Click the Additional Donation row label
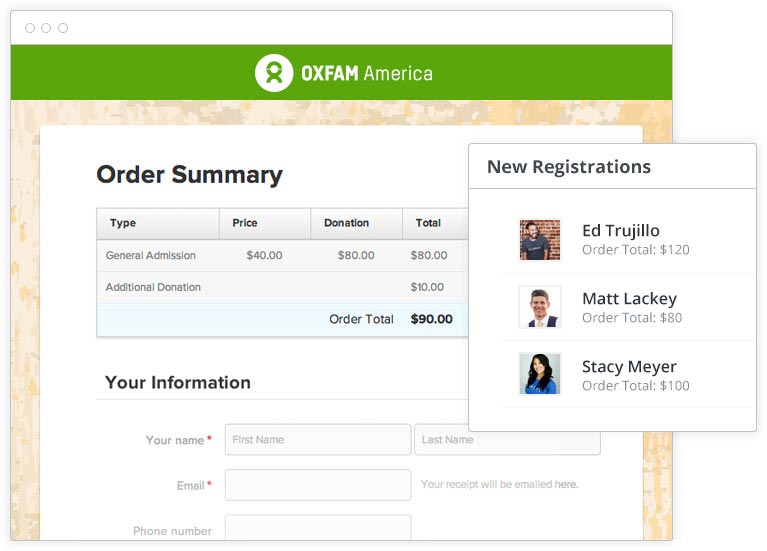Image resolution: width=767 pixels, height=551 pixels. (153, 287)
